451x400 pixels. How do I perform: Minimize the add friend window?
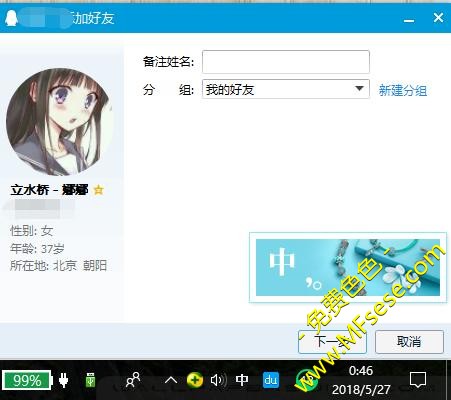click(409, 20)
